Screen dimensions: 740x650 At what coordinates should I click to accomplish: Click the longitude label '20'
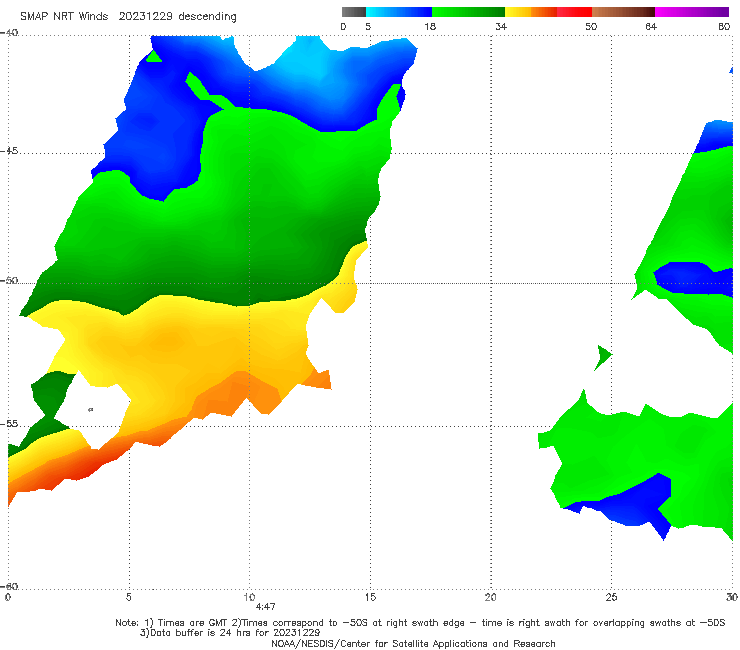490,597
